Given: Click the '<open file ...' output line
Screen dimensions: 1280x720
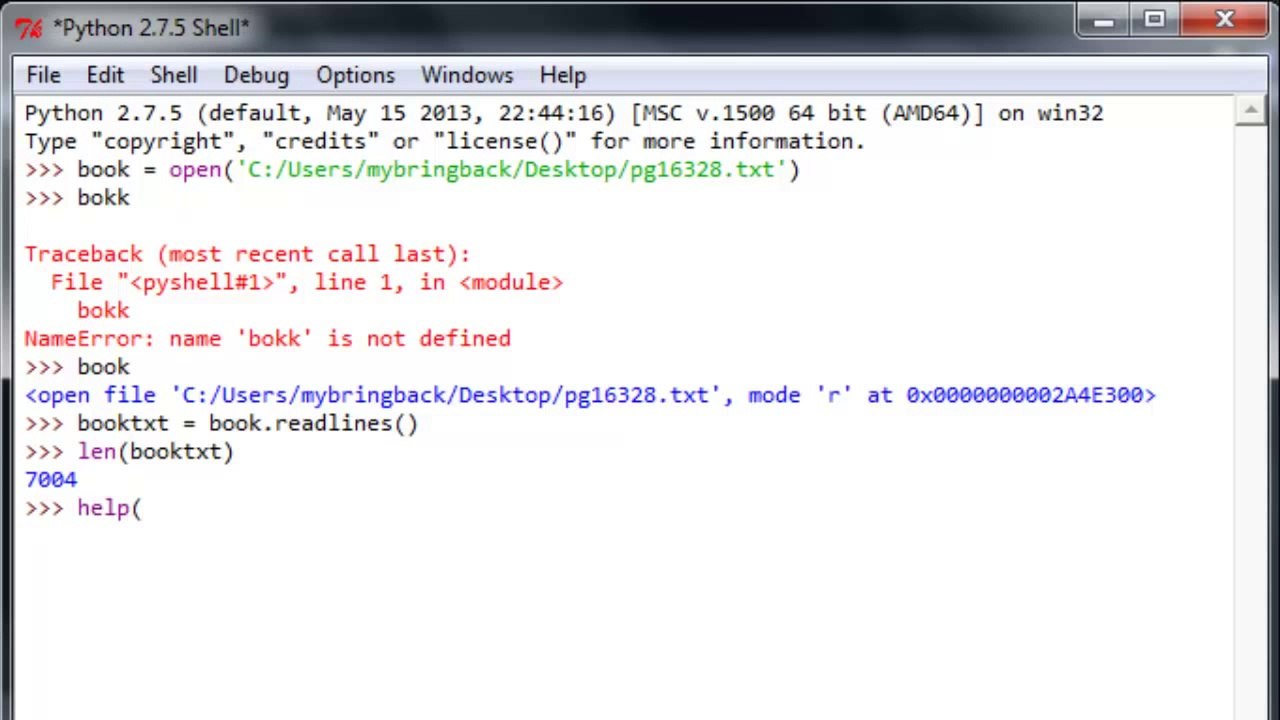Looking at the screenshot, I should [590, 395].
